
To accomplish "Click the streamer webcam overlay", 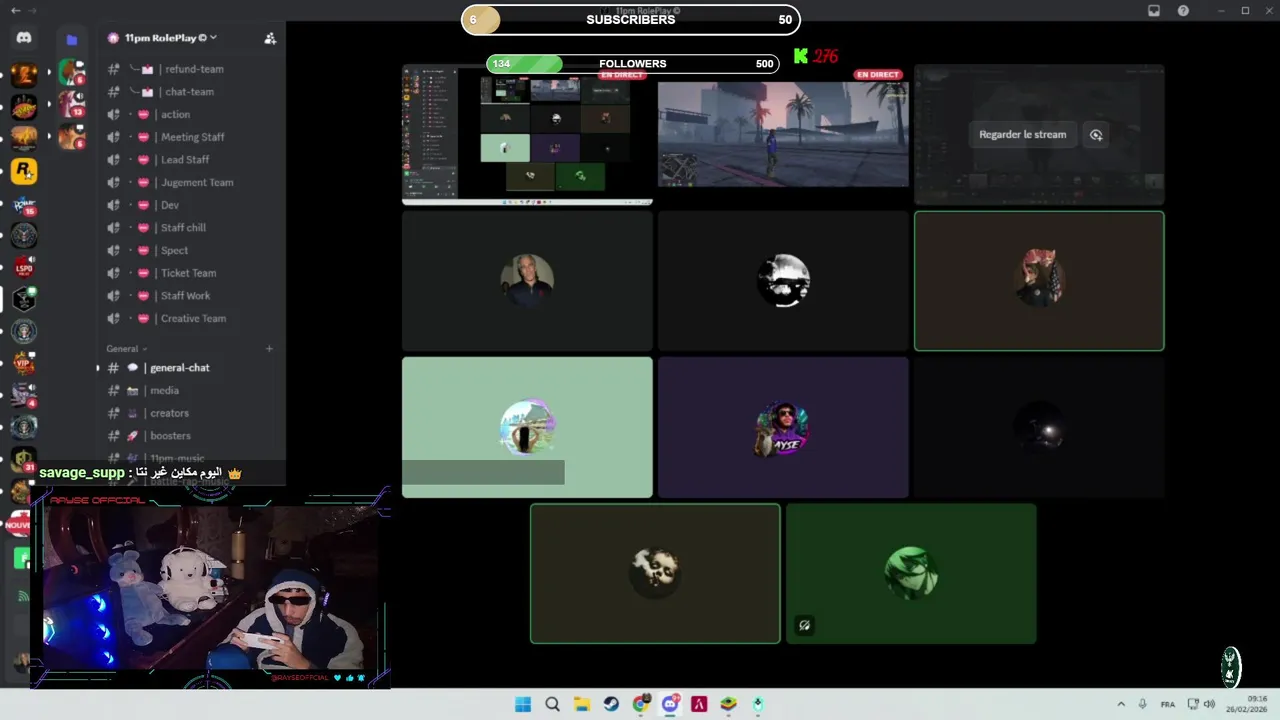I will coord(210,588).
